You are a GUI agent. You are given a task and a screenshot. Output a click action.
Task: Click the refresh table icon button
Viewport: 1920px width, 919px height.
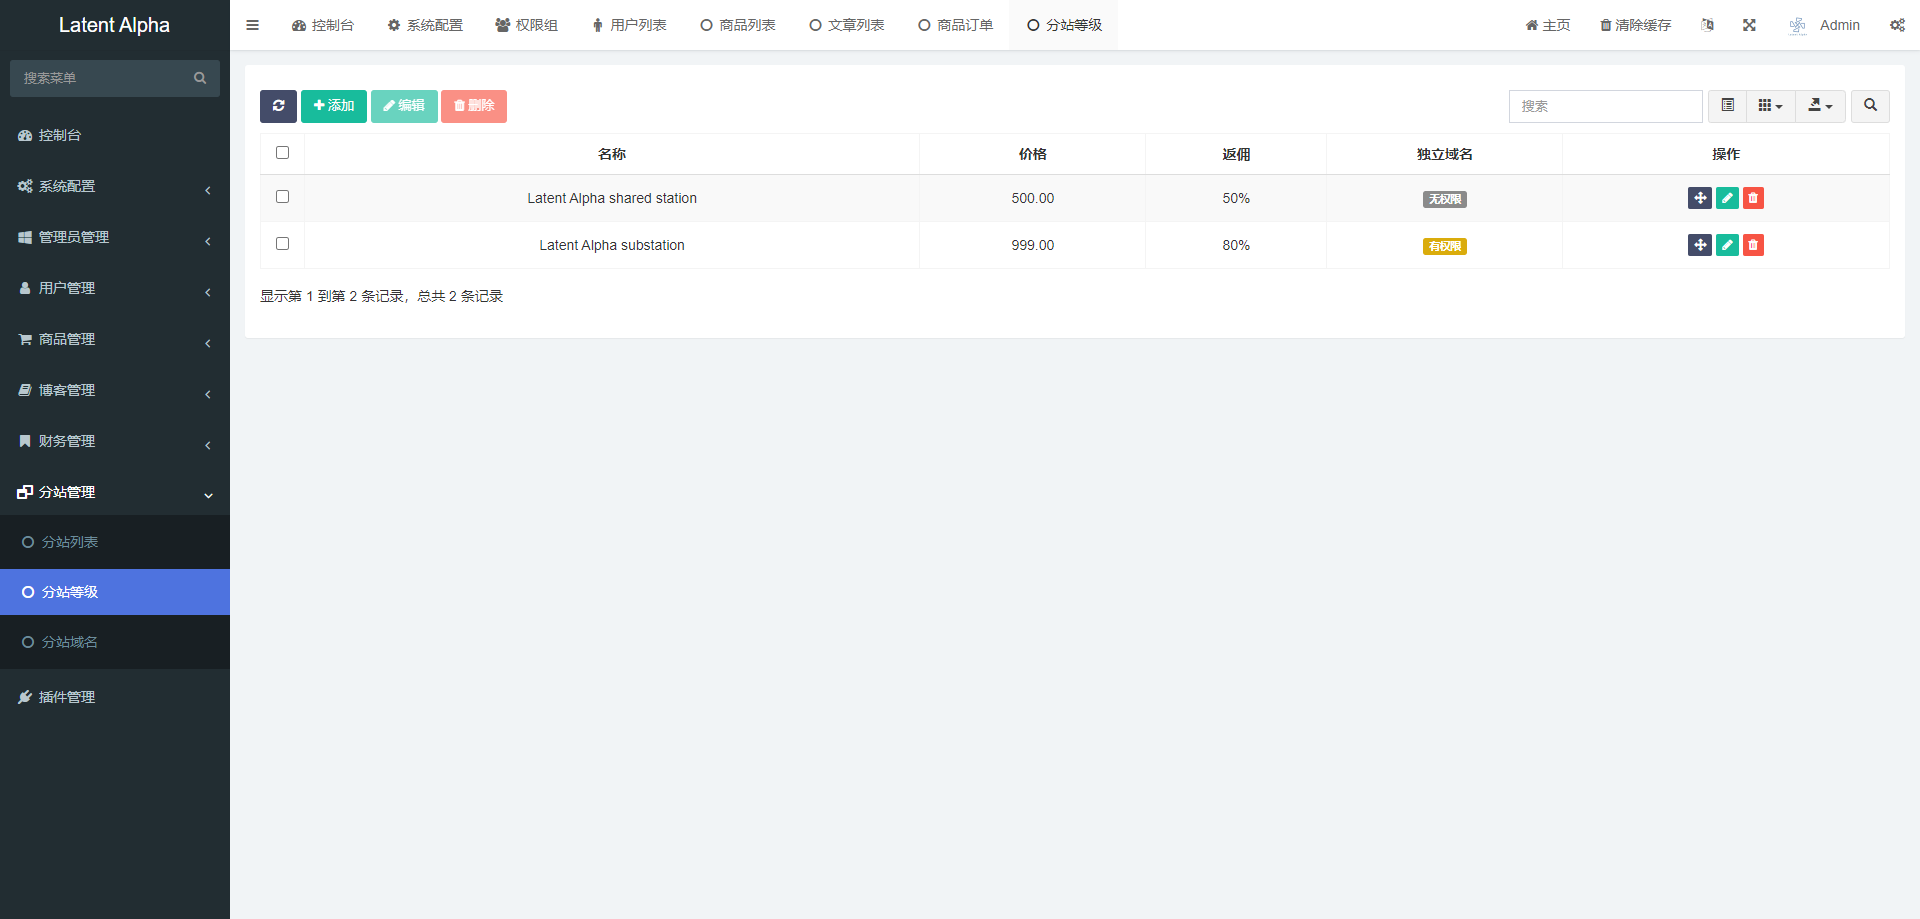[278, 106]
